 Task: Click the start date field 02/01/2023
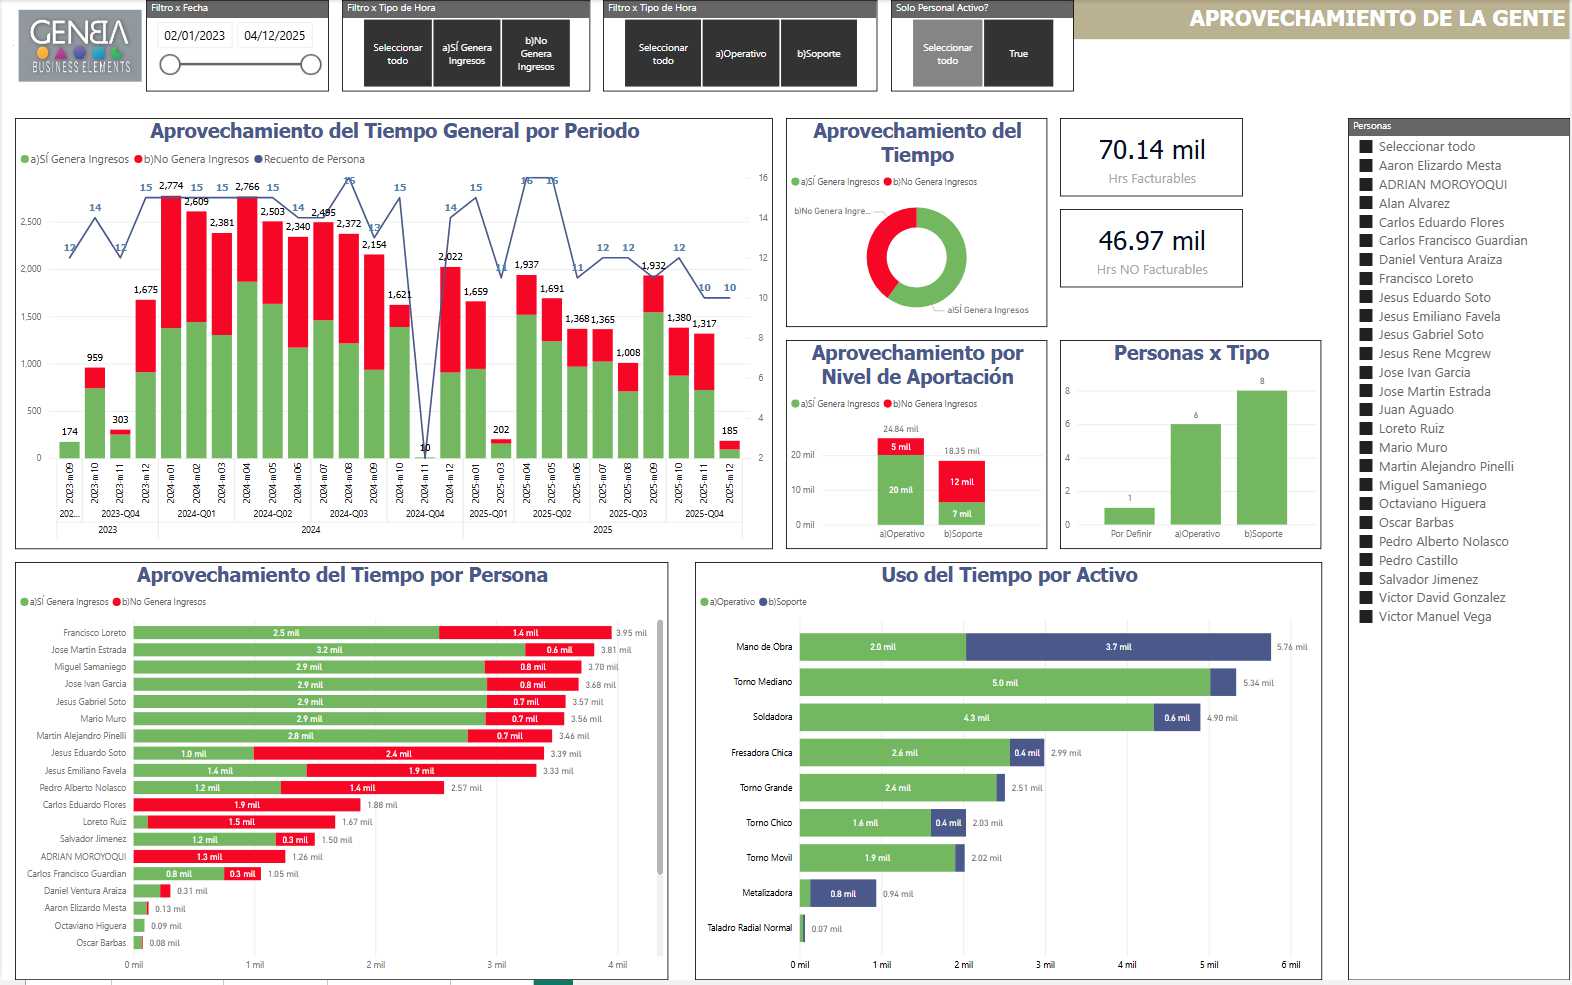[x=195, y=36]
